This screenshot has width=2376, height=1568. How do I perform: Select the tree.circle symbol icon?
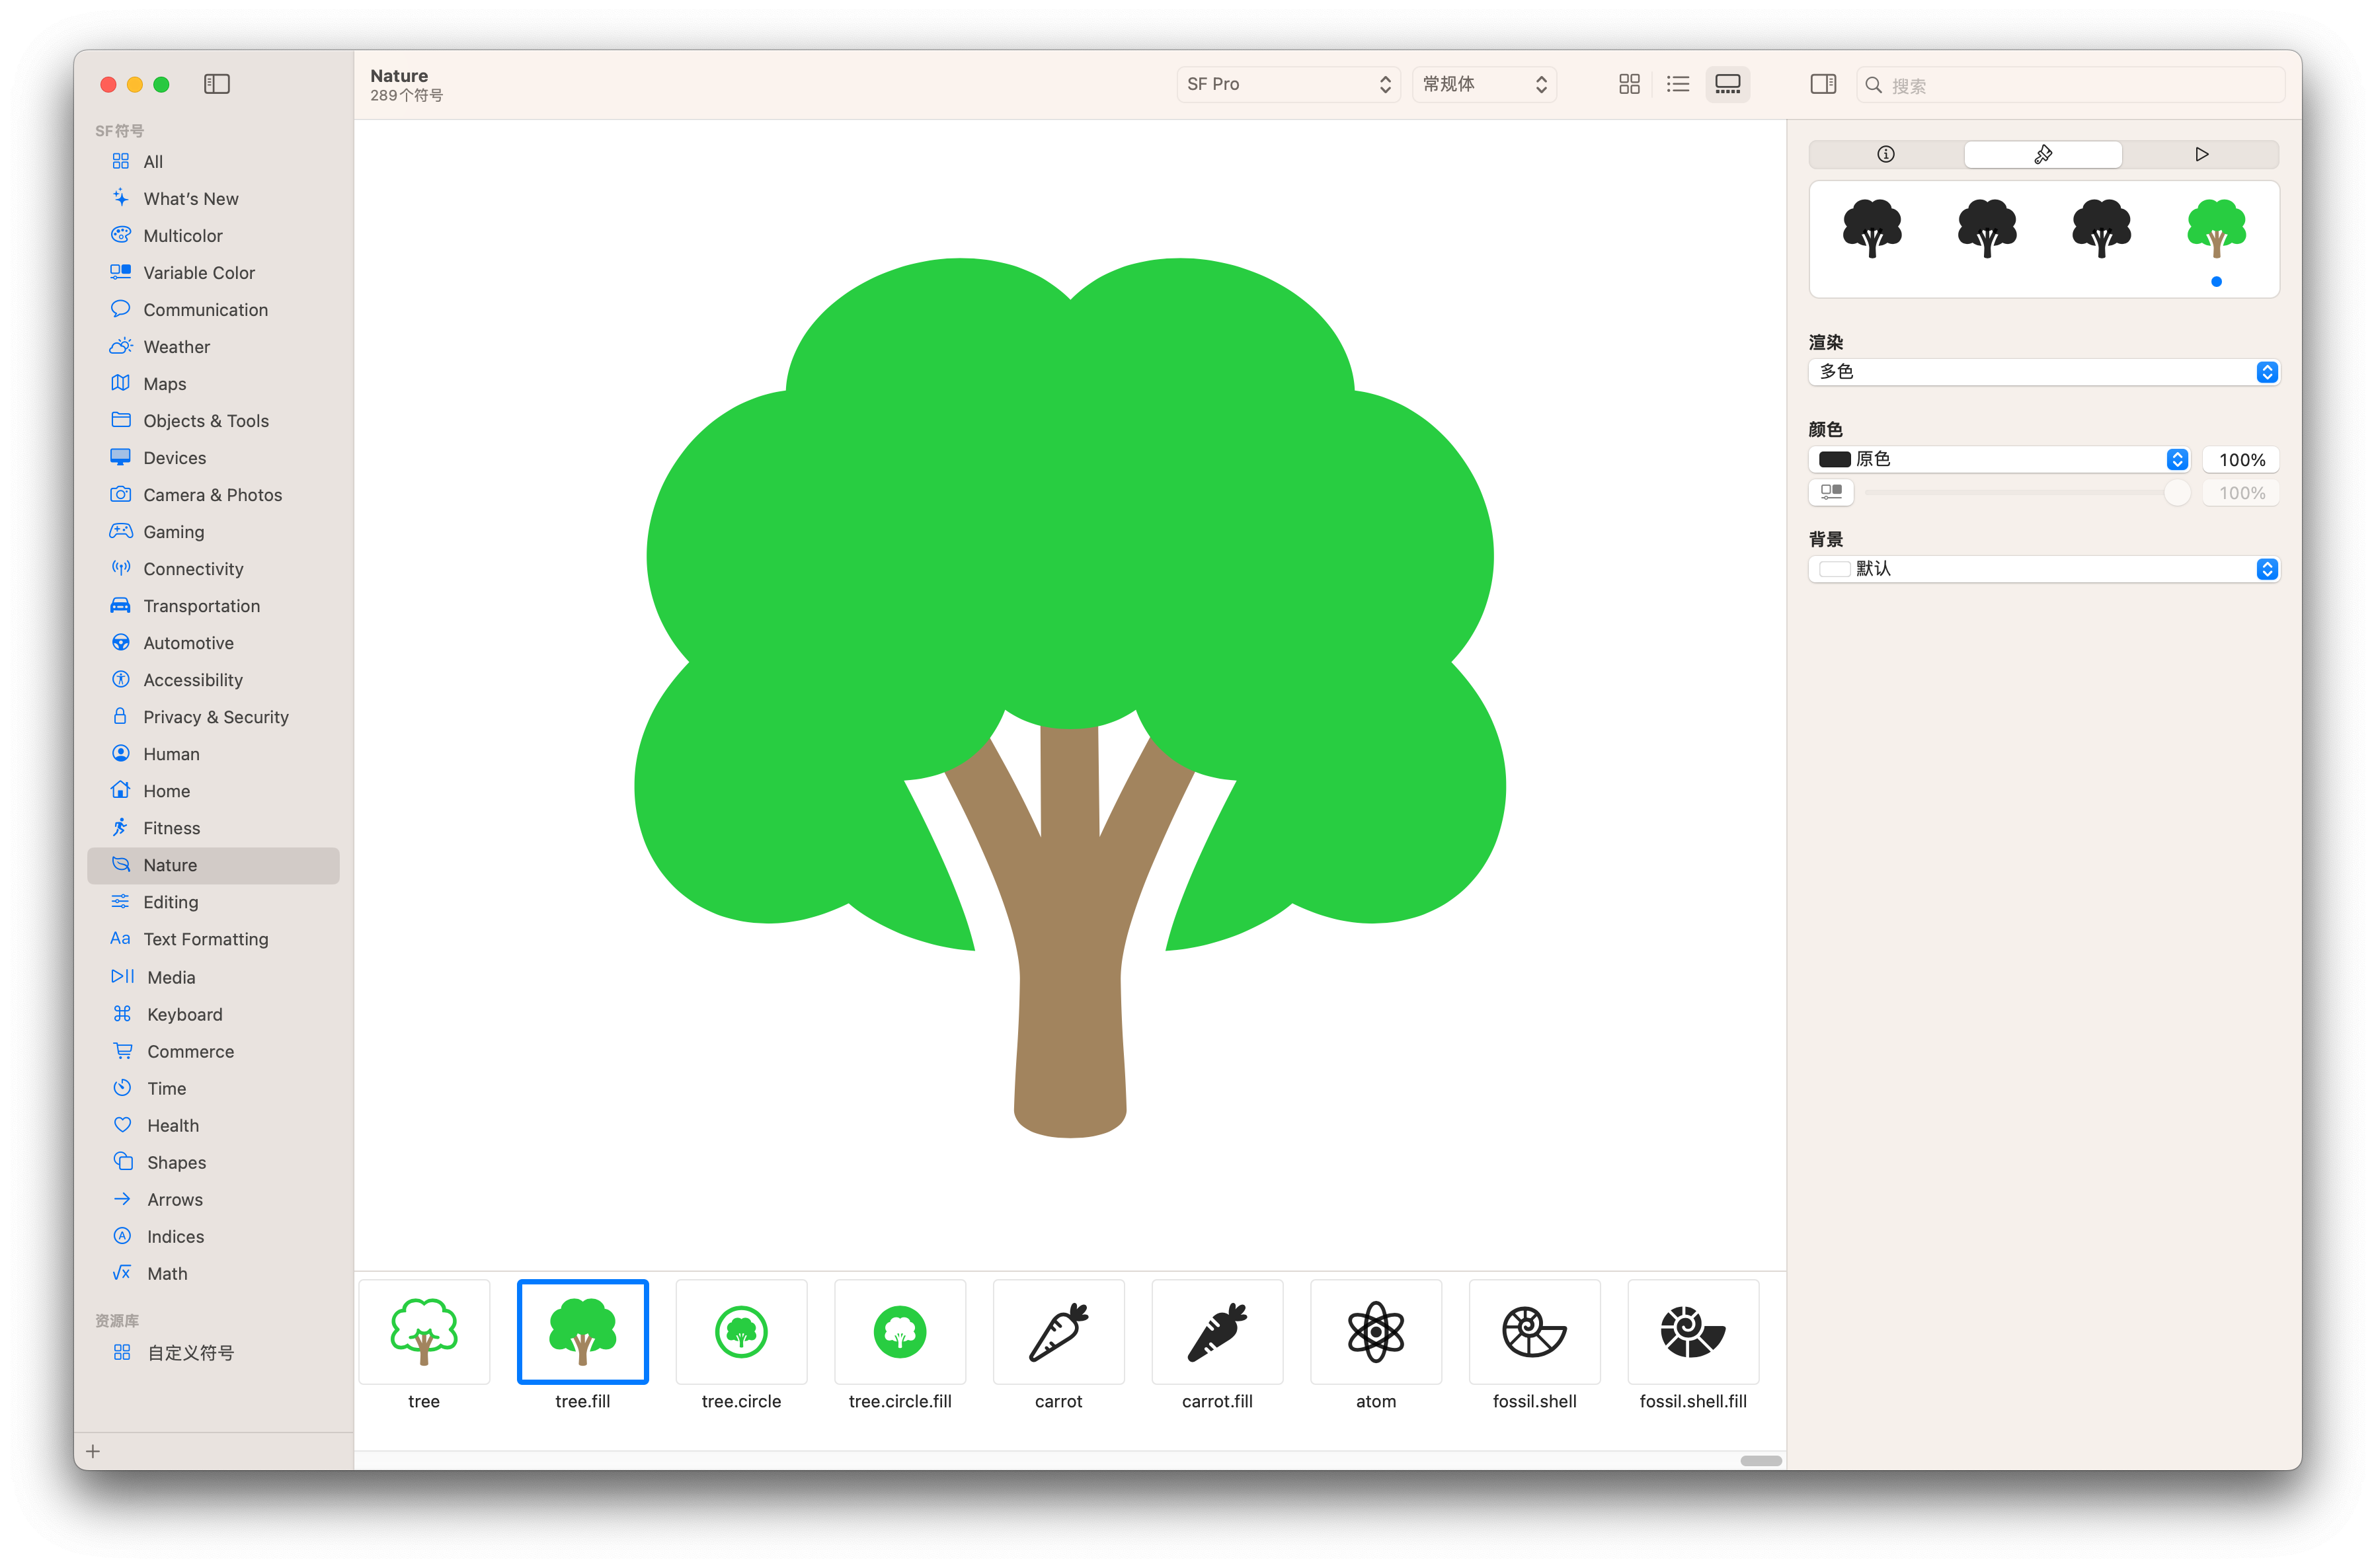(x=742, y=1332)
